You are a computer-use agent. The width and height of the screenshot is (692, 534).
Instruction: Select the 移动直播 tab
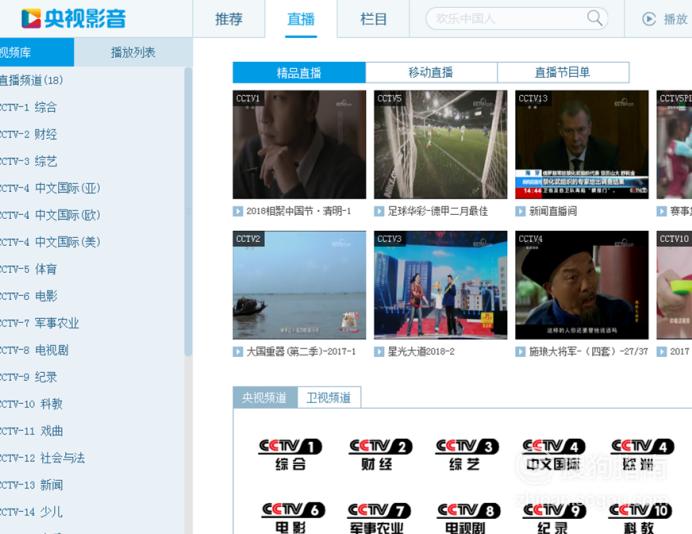[x=431, y=72]
